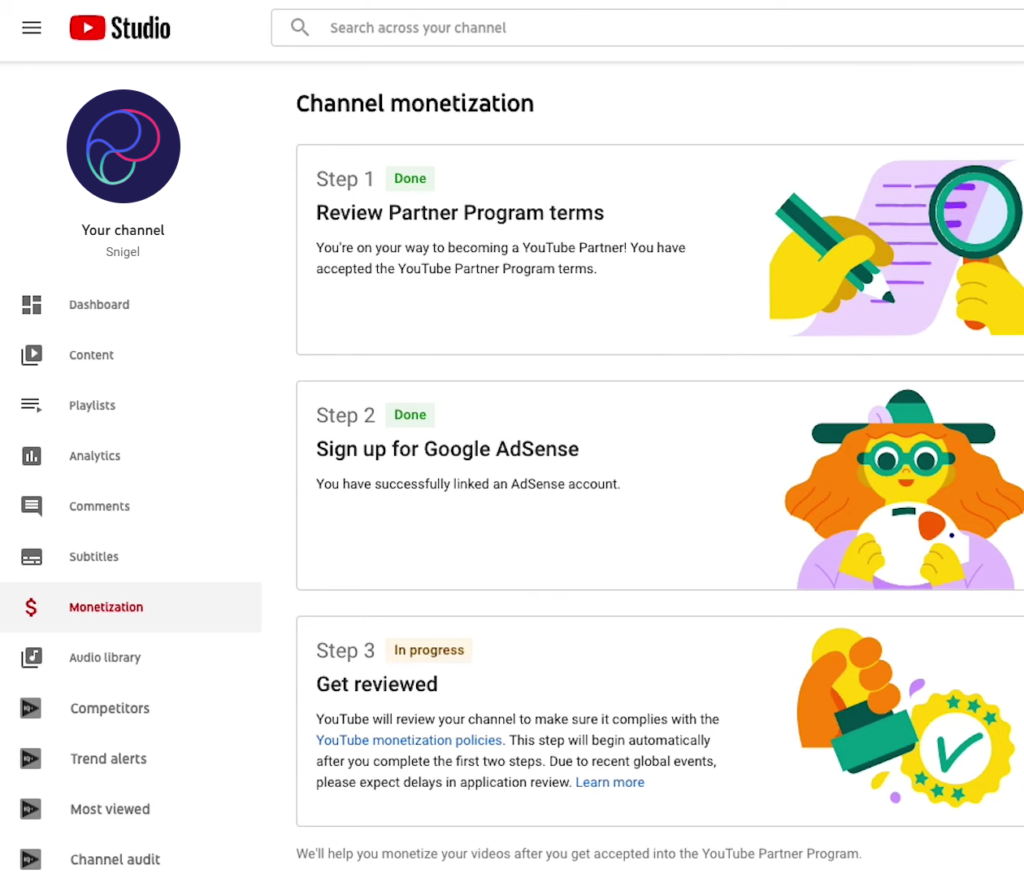Click the Dashboard grid icon
1024x878 pixels.
coord(31,304)
